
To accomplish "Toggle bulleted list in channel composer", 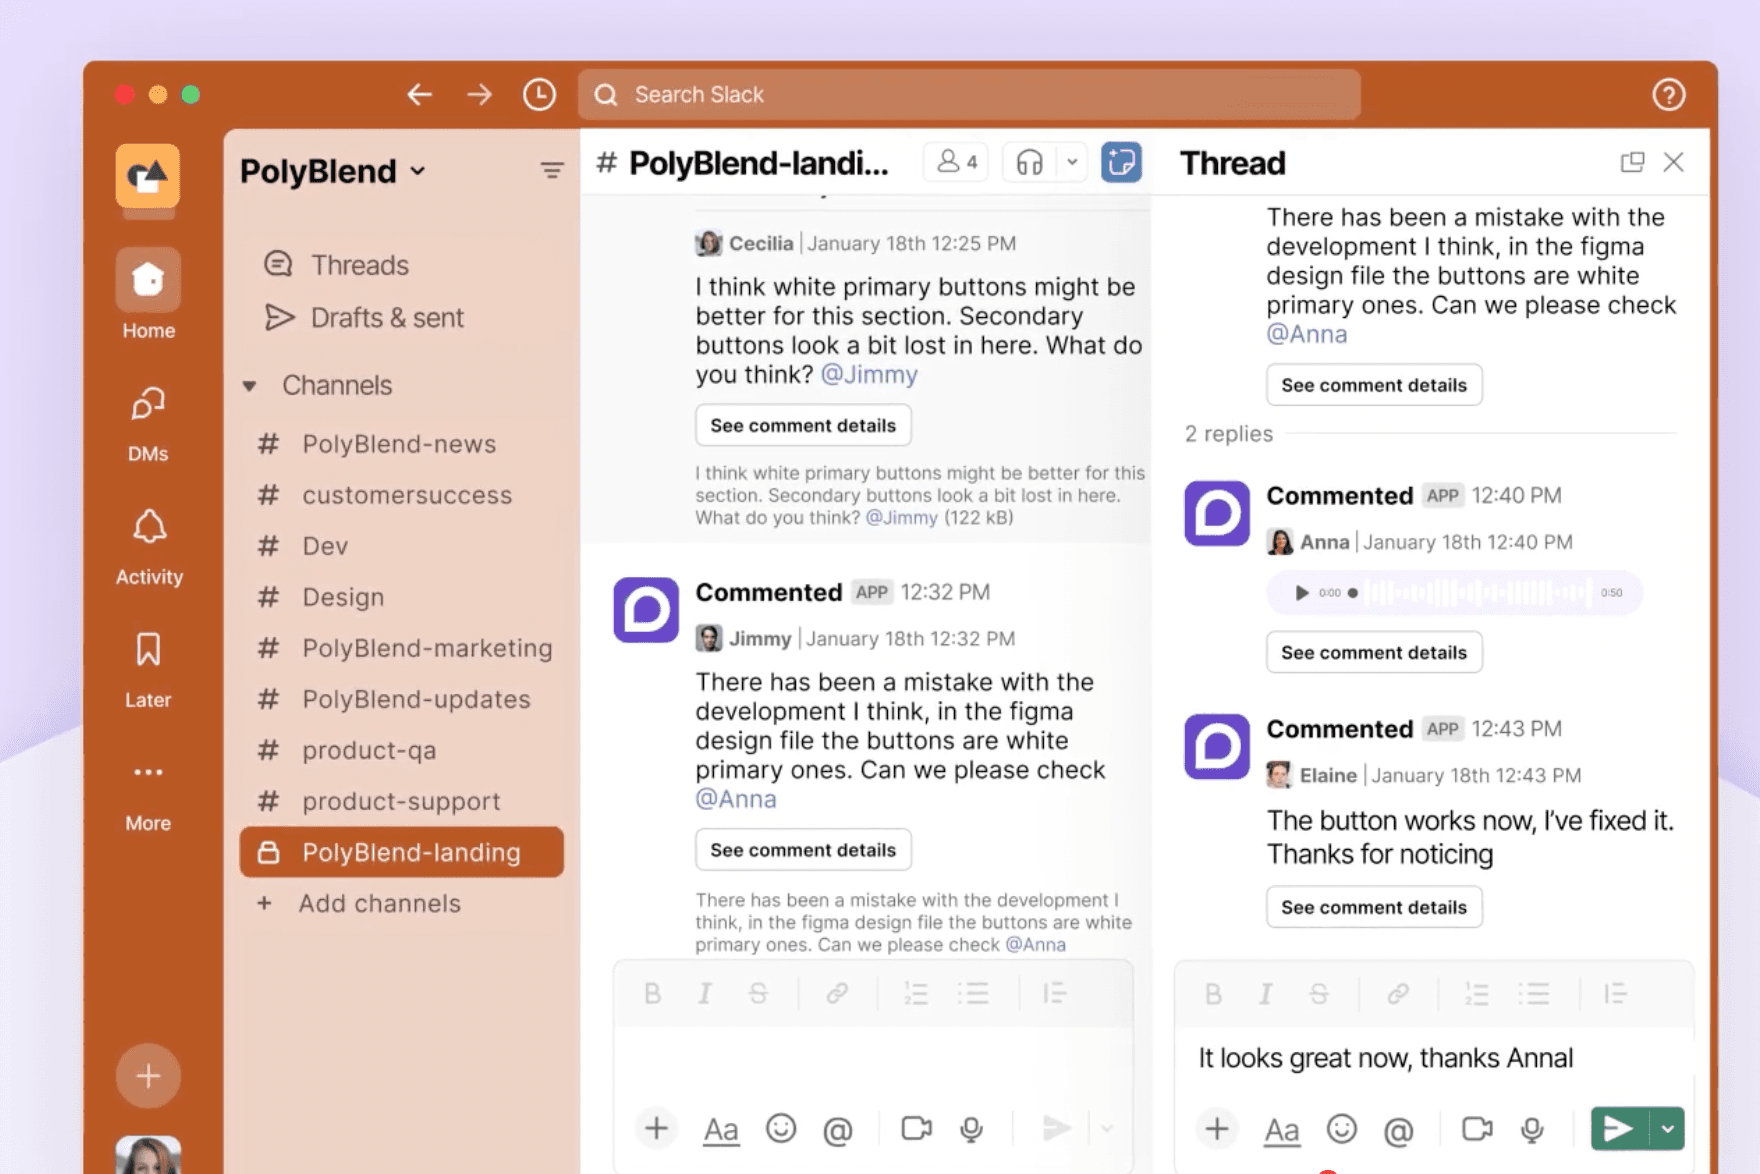I will (x=972, y=994).
